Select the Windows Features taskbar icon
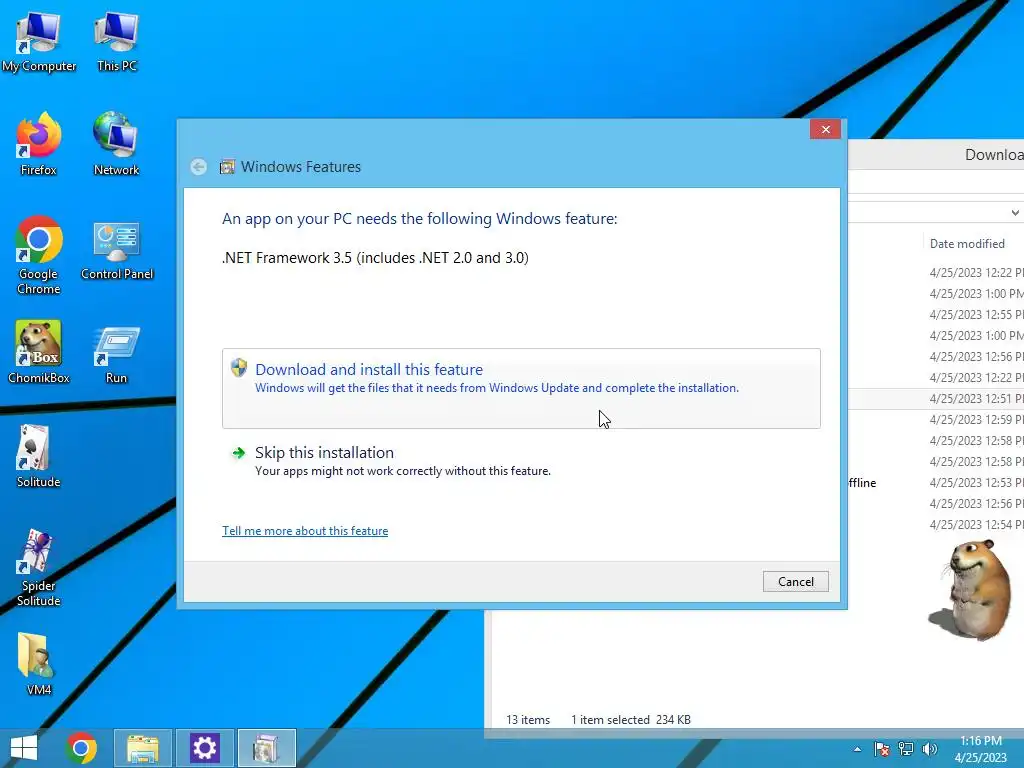This screenshot has height=768, width=1024. [266, 748]
